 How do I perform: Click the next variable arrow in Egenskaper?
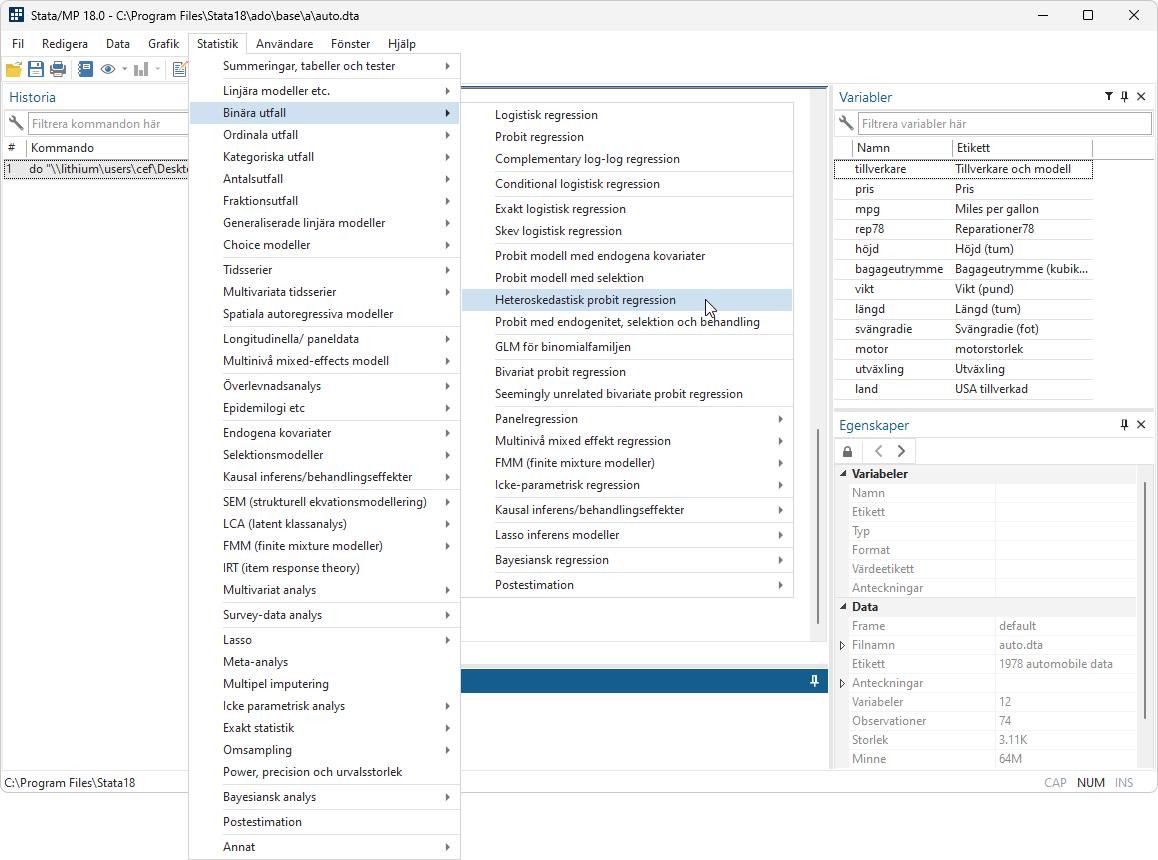[x=901, y=451]
